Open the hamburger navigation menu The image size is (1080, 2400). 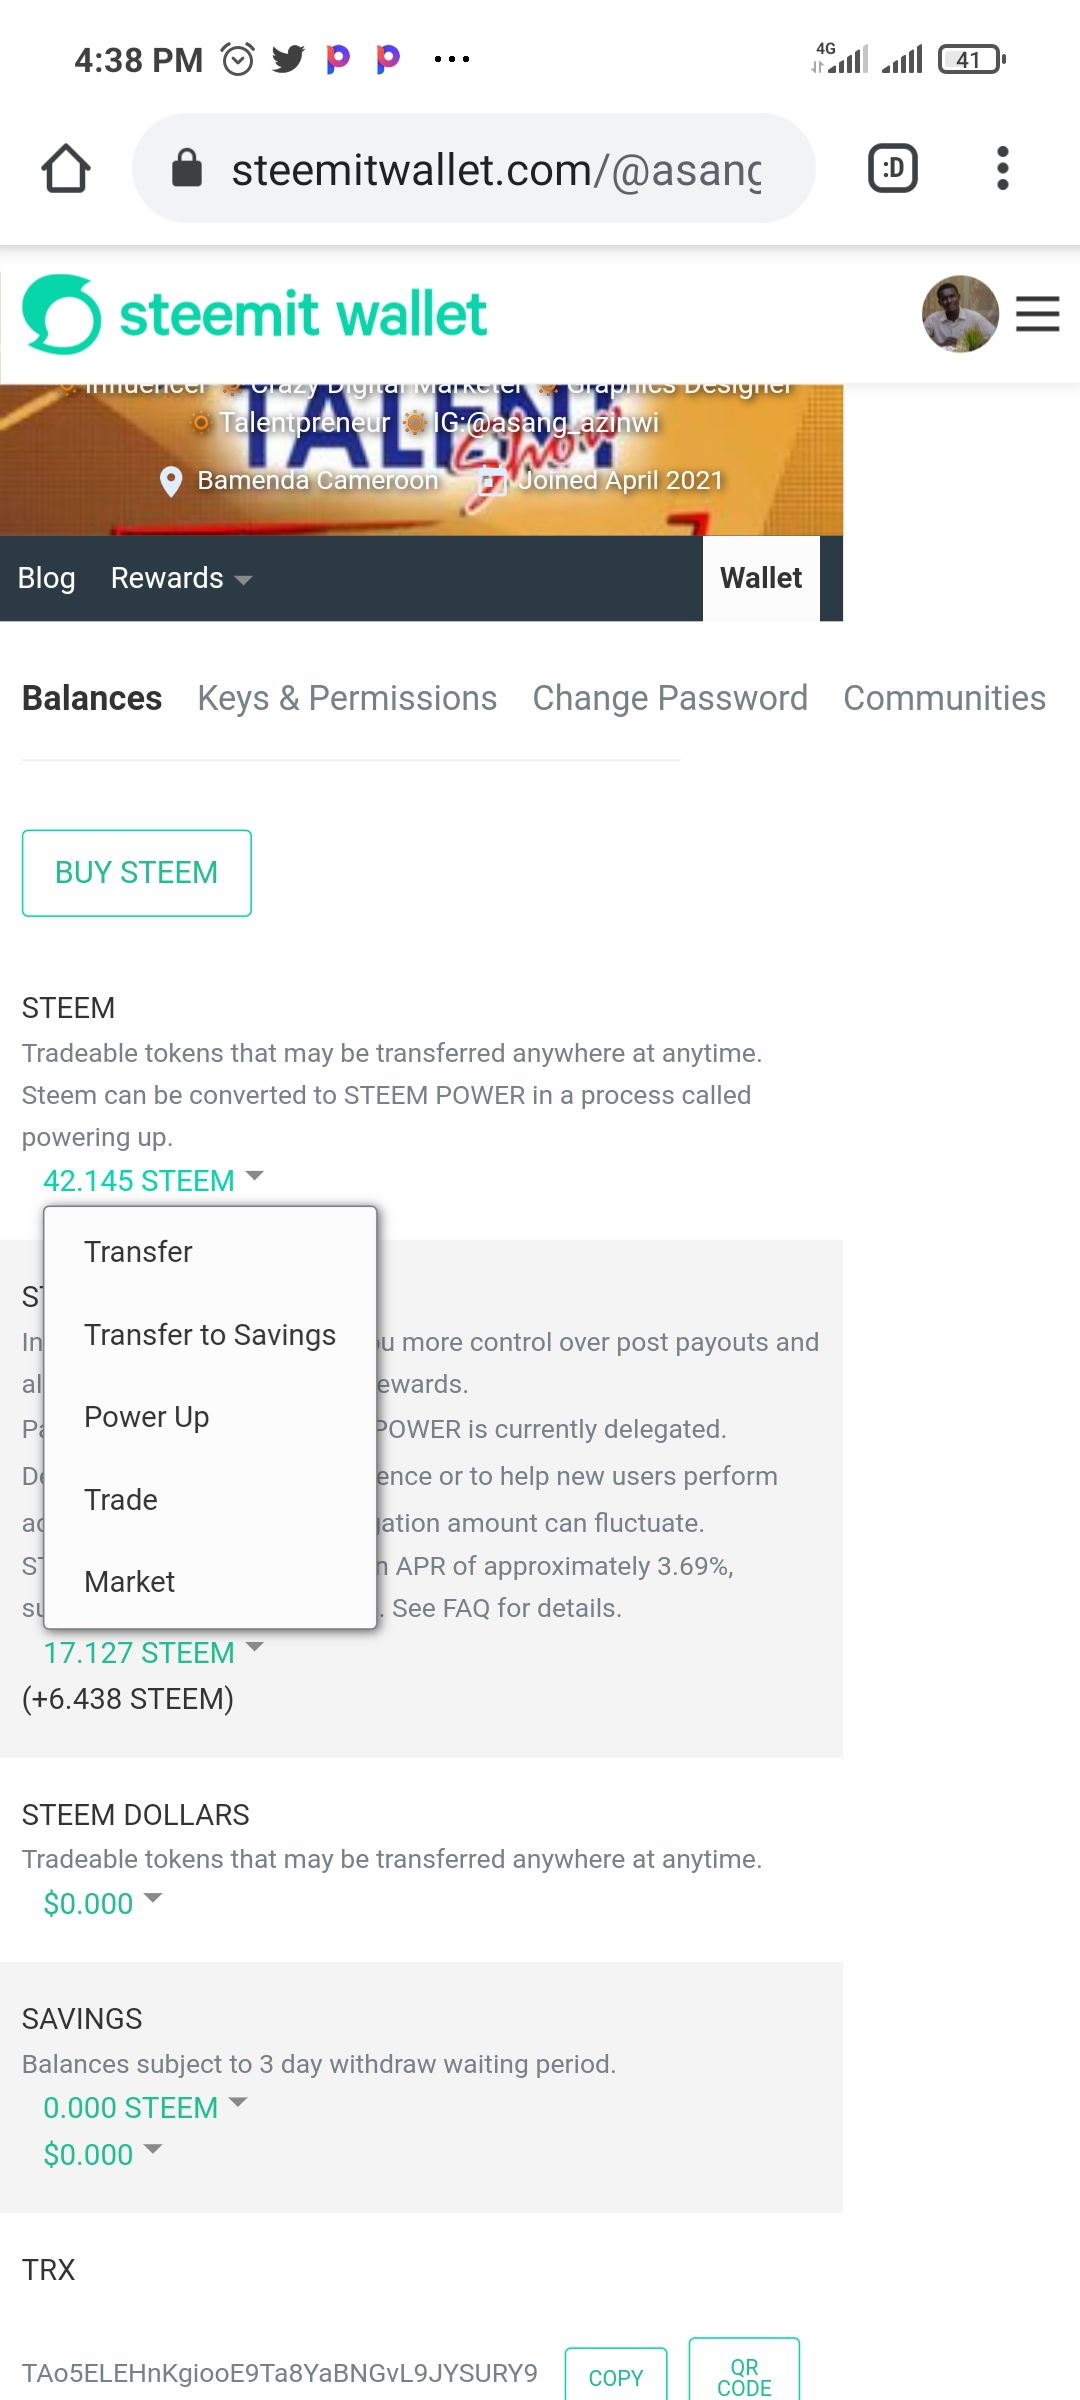1037,314
